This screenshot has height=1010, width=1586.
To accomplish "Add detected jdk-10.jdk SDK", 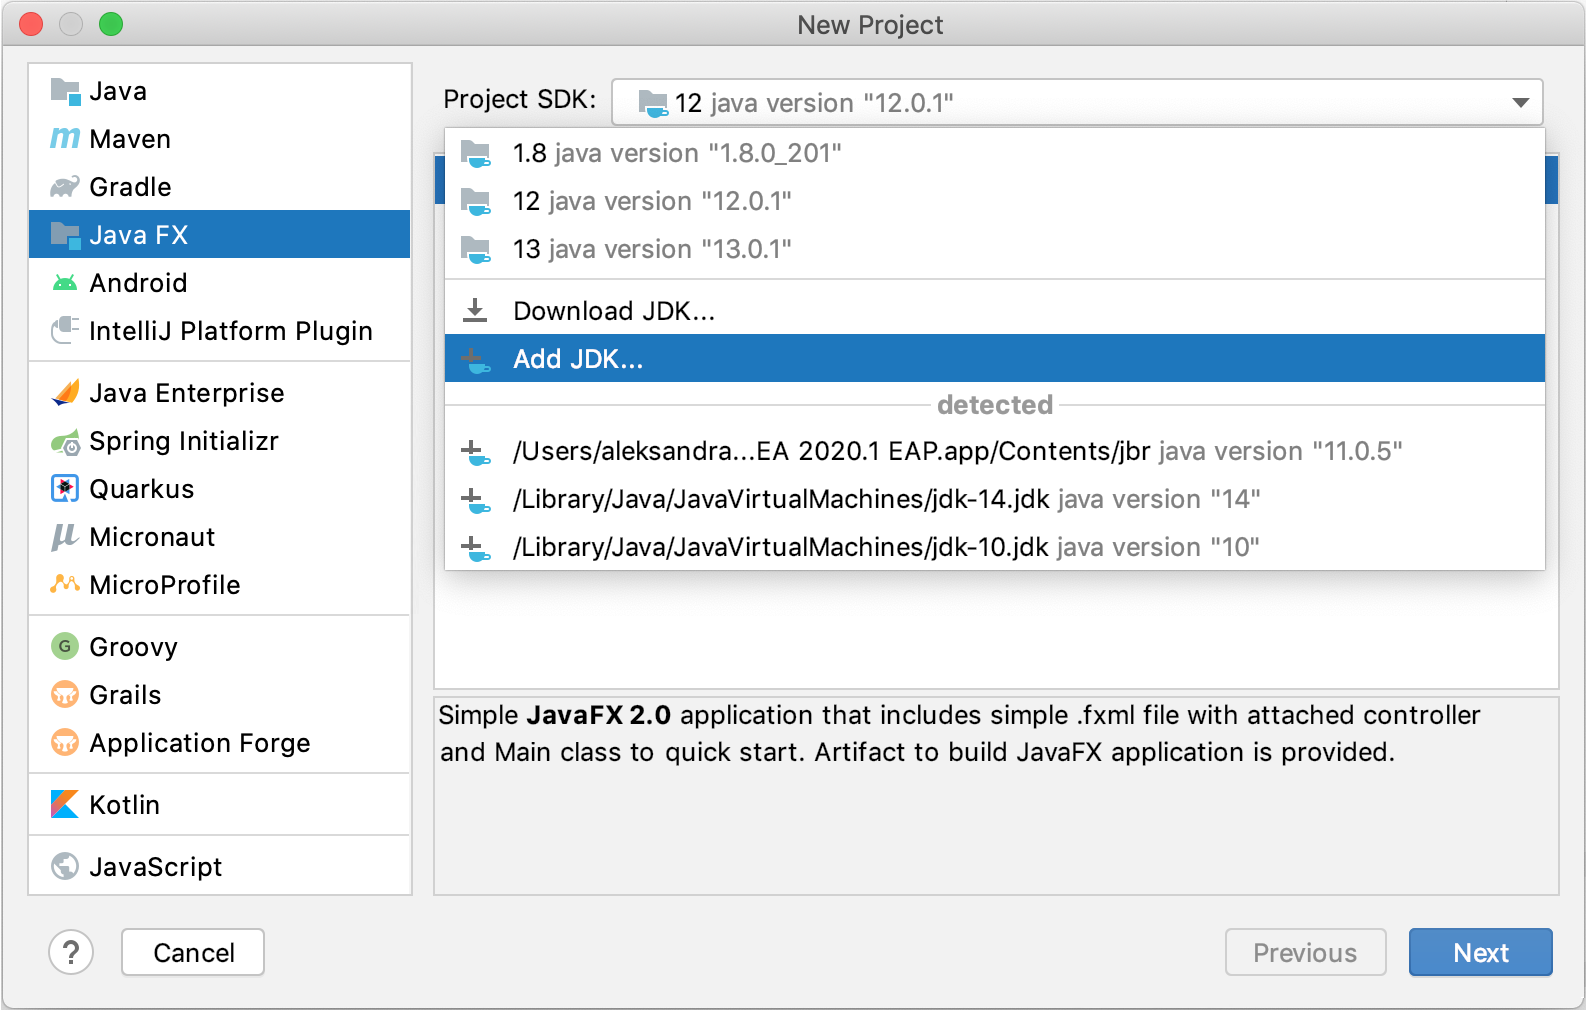I will 995,547.
